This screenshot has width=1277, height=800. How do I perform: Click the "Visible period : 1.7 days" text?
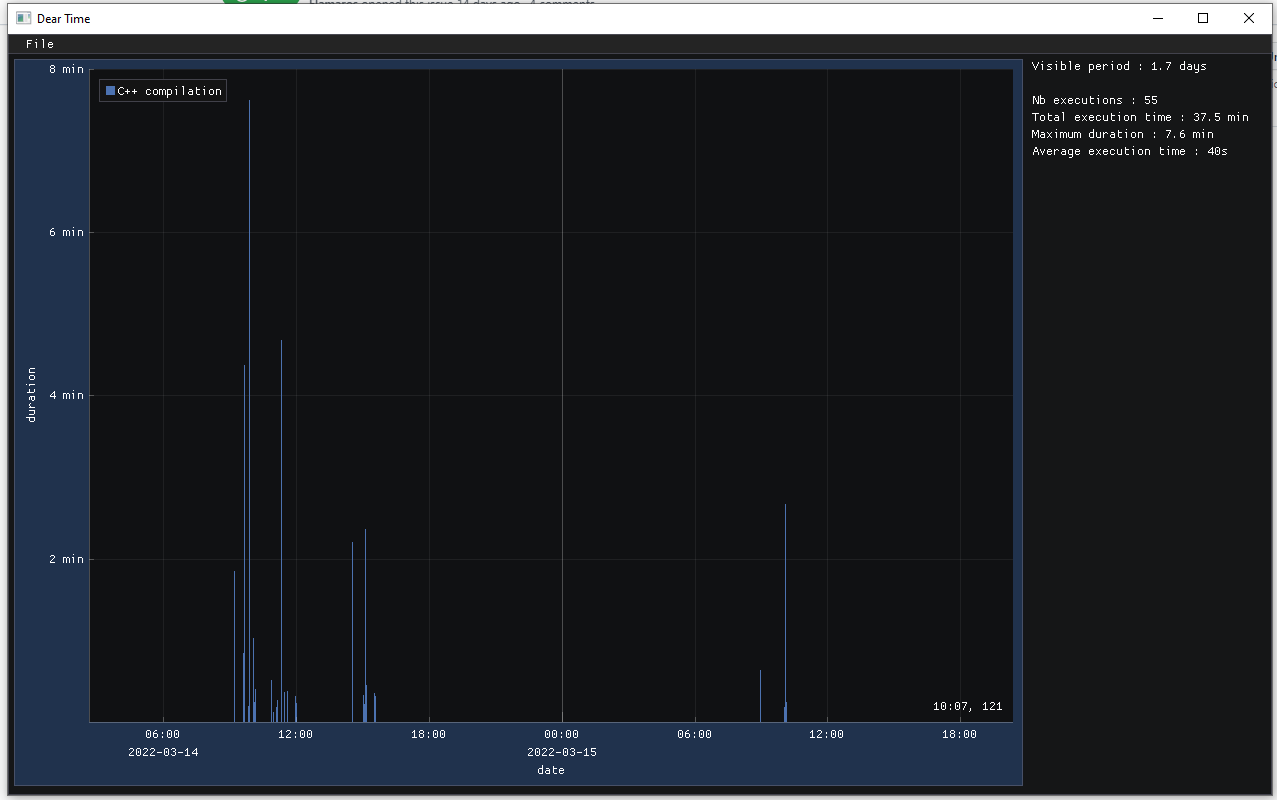click(1118, 65)
